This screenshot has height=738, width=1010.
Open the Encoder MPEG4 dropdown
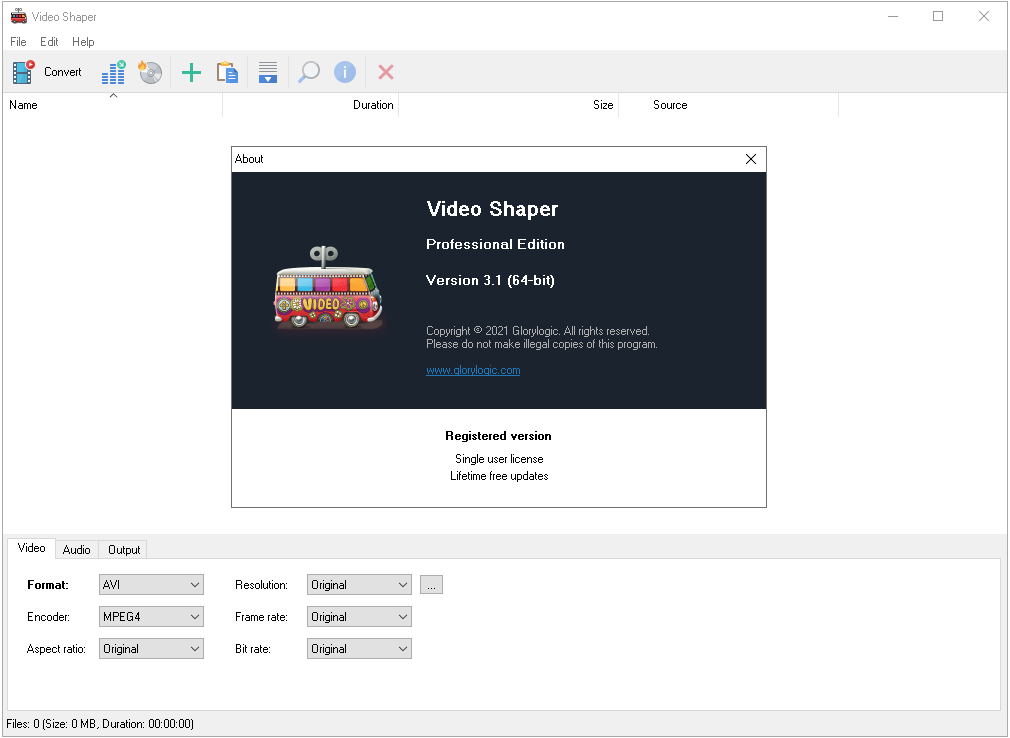(151, 617)
